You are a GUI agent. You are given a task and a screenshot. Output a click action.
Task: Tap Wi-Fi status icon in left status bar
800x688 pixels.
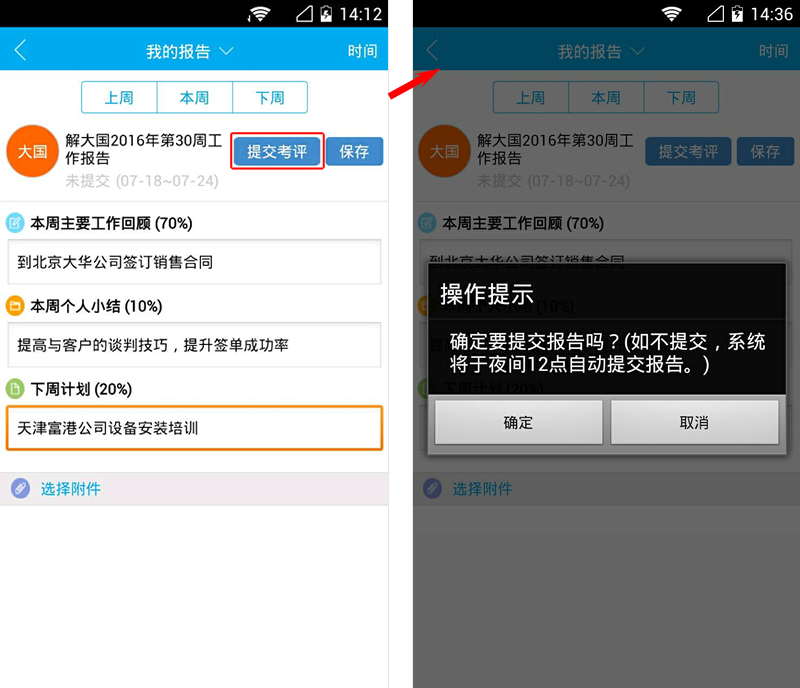click(260, 14)
